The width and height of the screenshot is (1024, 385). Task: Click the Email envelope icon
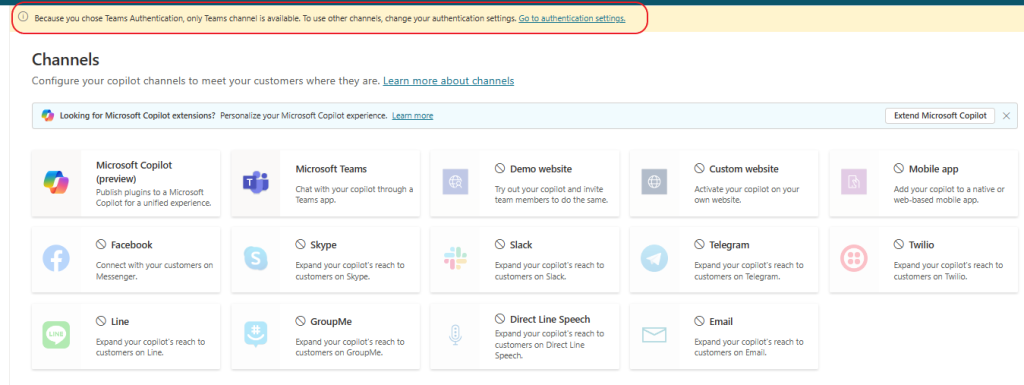pos(654,335)
